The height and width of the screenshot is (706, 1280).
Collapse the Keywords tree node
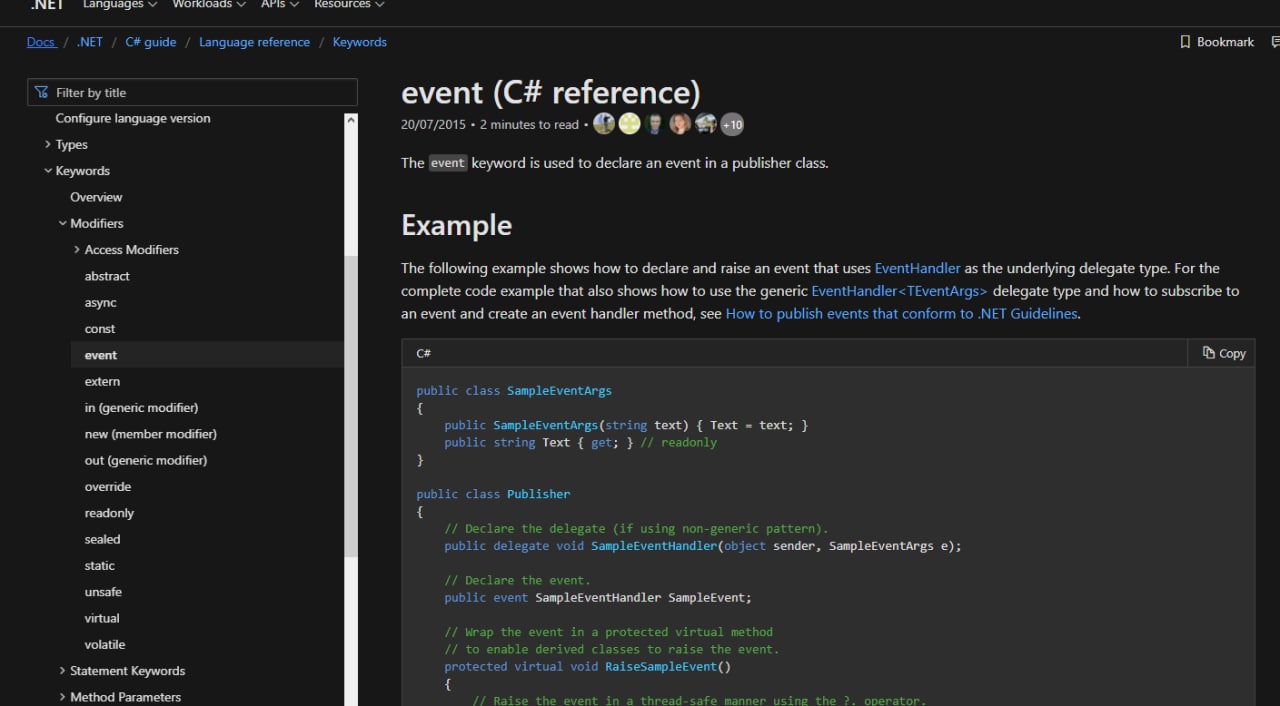[48, 171]
